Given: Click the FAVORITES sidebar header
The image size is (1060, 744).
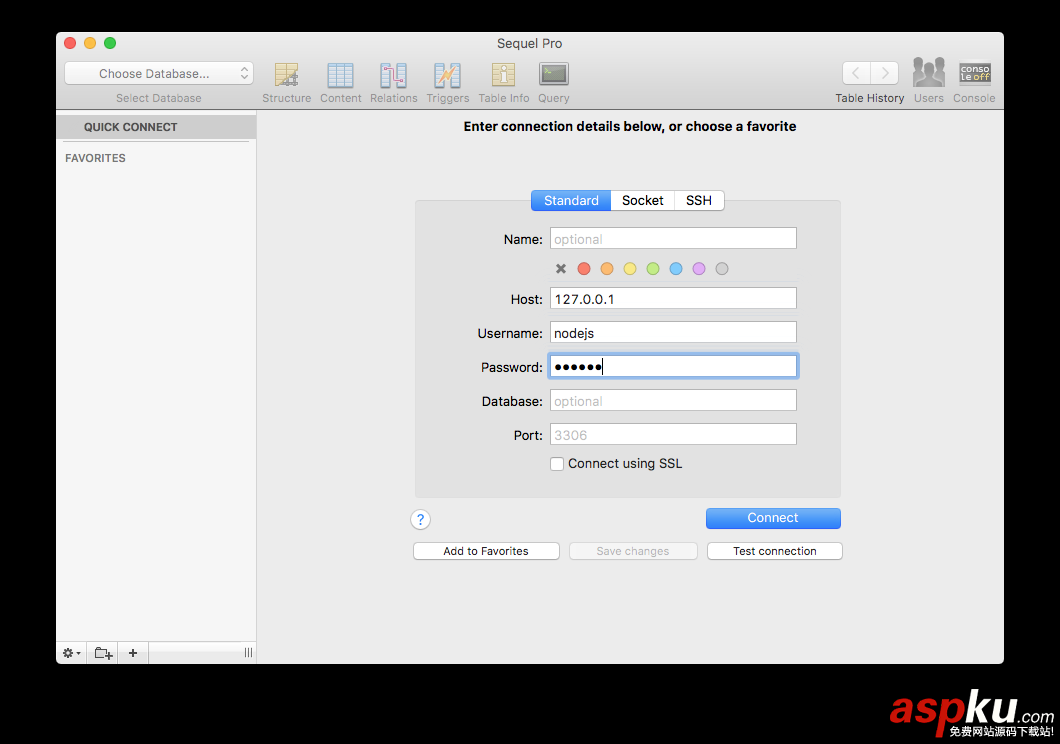Looking at the screenshot, I should coord(95,158).
